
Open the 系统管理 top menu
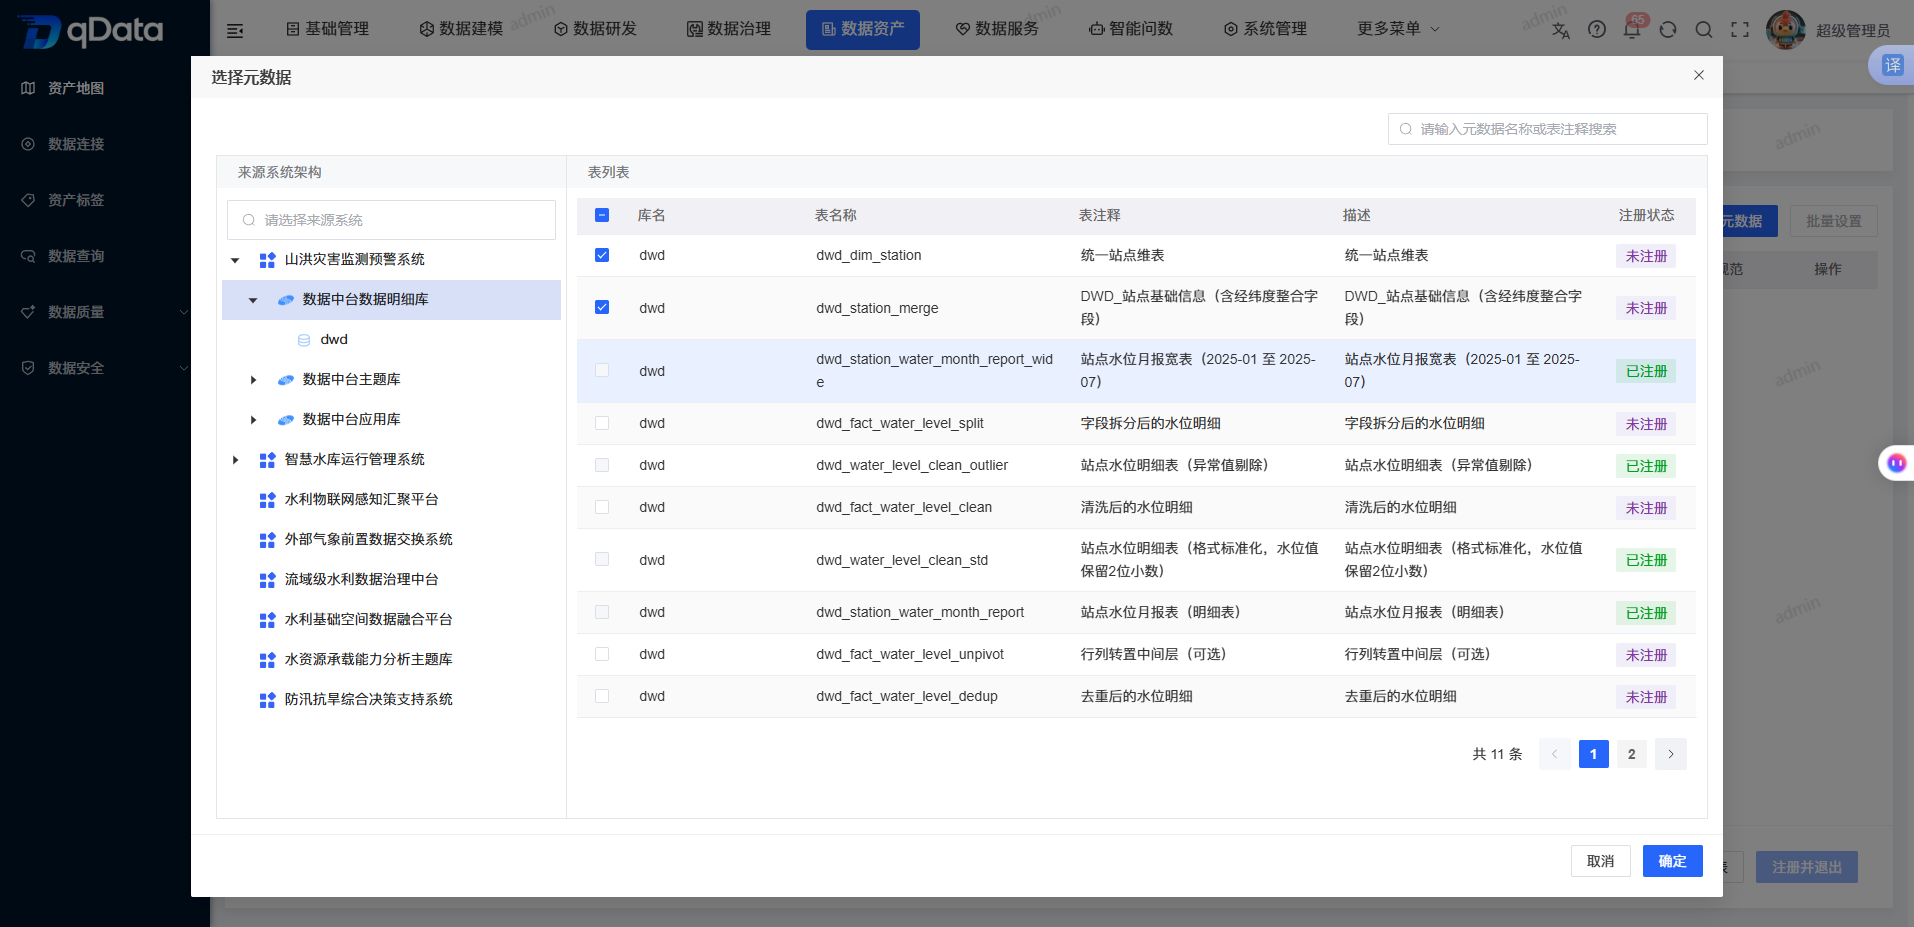[1265, 29]
